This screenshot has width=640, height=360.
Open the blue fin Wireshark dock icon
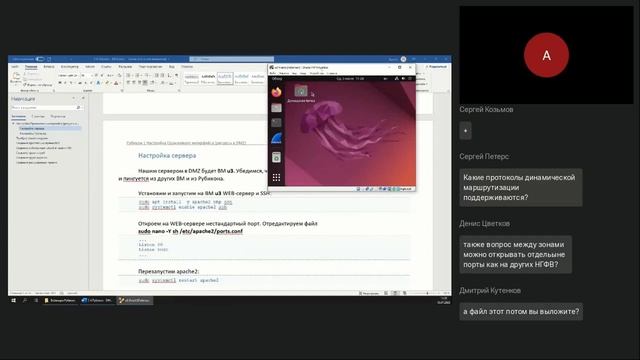(x=276, y=139)
